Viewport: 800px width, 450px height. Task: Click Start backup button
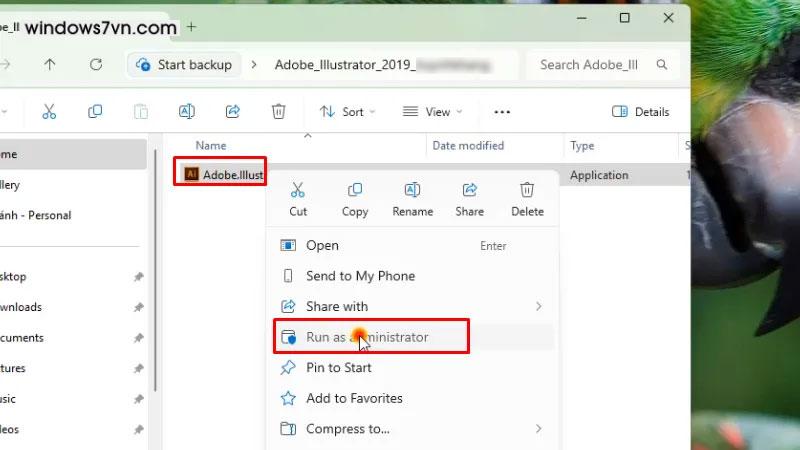(183, 65)
